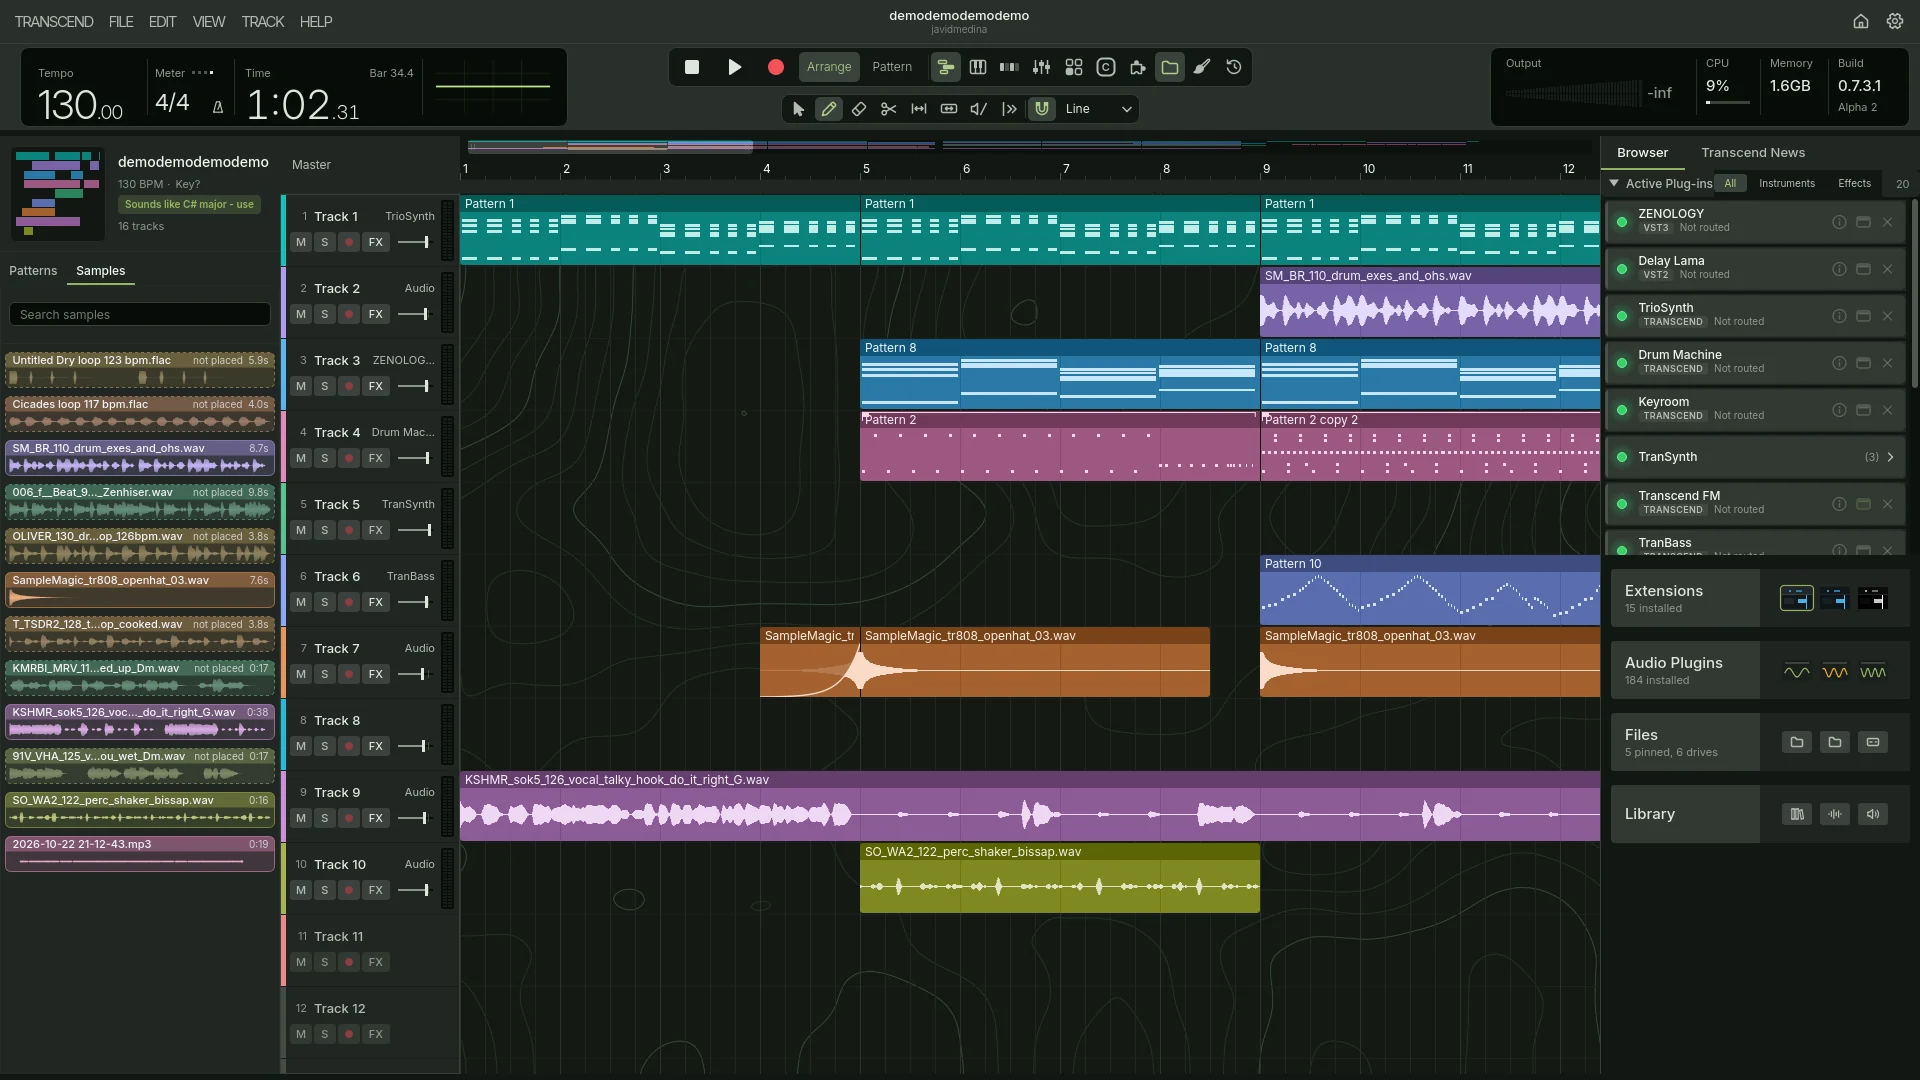Open the Line snap mode dropdown
The image size is (1920, 1080).
(x=1098, y=109)
